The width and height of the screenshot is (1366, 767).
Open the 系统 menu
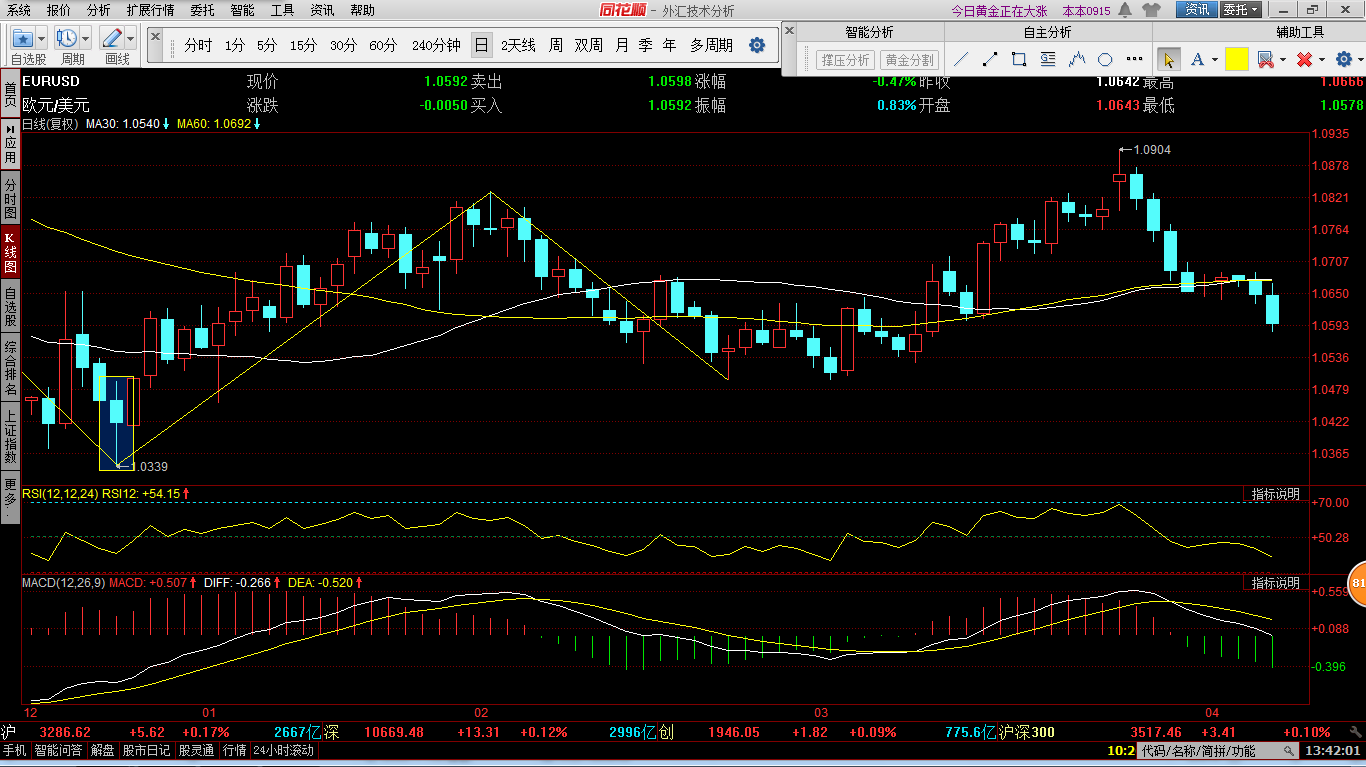(19, 10)
